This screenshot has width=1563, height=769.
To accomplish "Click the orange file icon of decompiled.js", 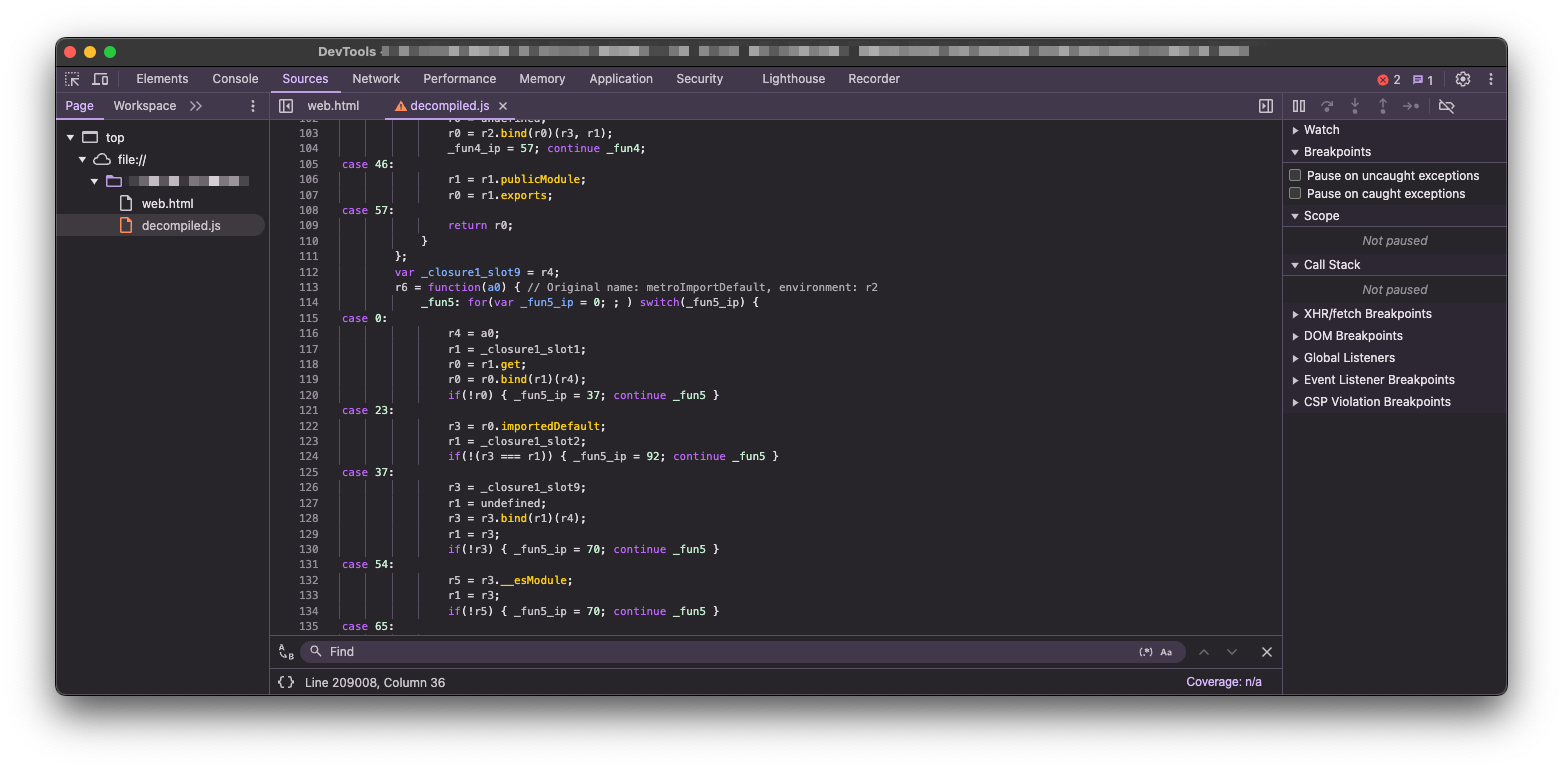I will 126,226.
